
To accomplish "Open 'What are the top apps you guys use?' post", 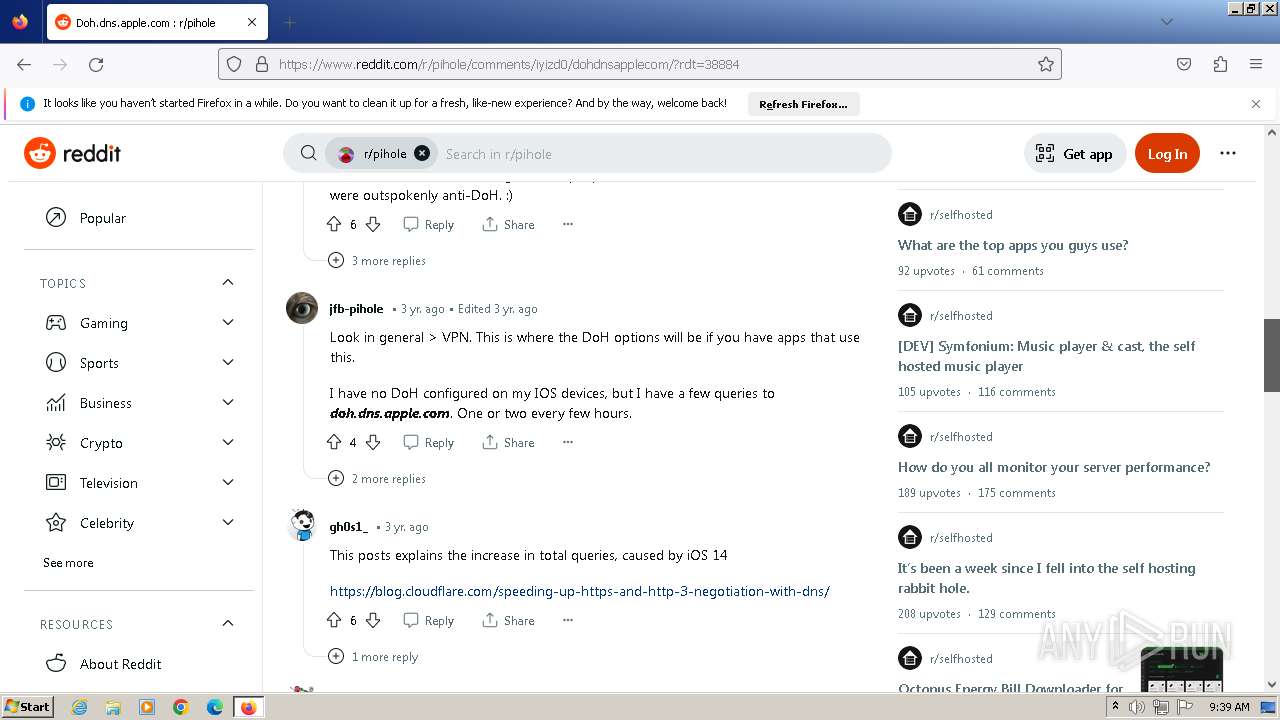I will [x=1013, y=245].
